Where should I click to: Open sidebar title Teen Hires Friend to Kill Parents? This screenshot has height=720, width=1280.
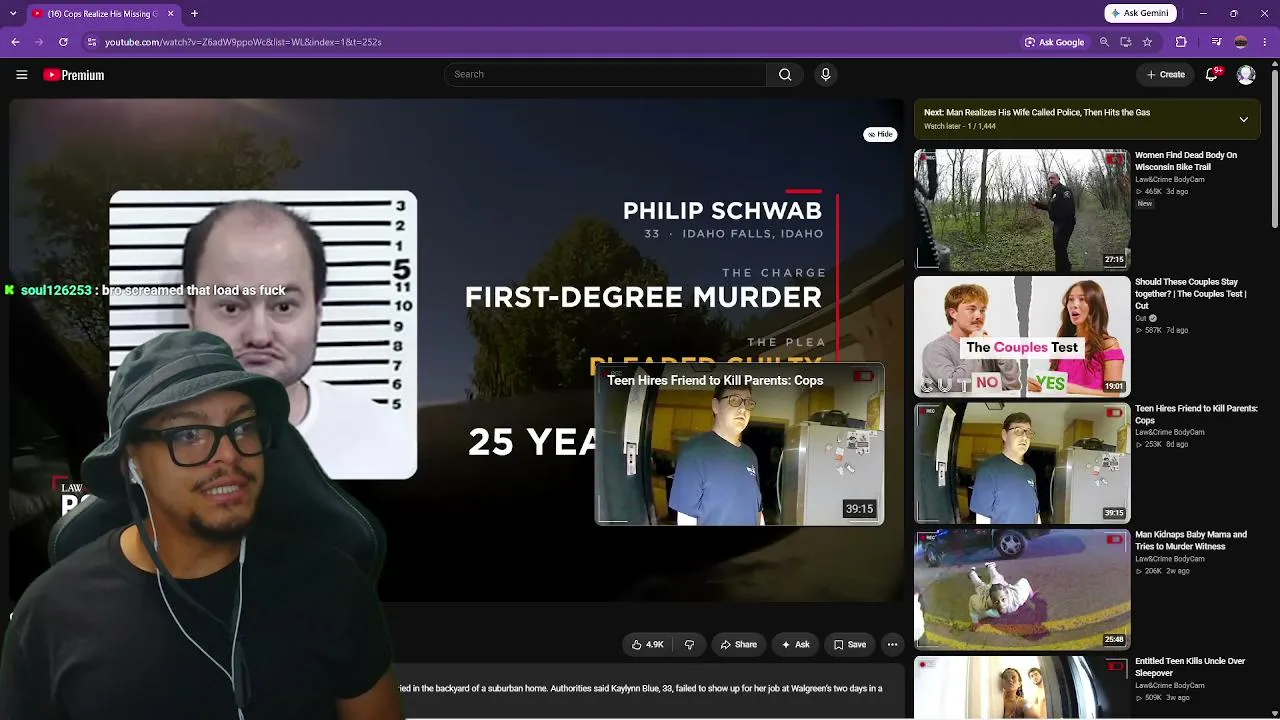click(x=1196, y=414)
